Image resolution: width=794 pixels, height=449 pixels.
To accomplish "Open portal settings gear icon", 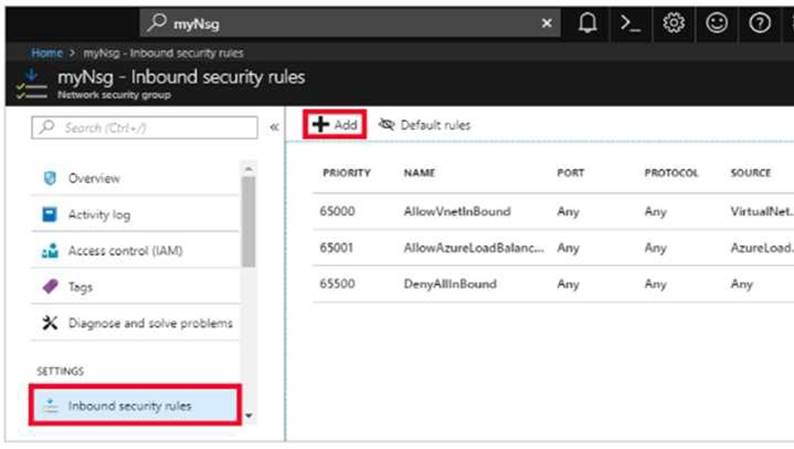I will [x=673, y=23].
